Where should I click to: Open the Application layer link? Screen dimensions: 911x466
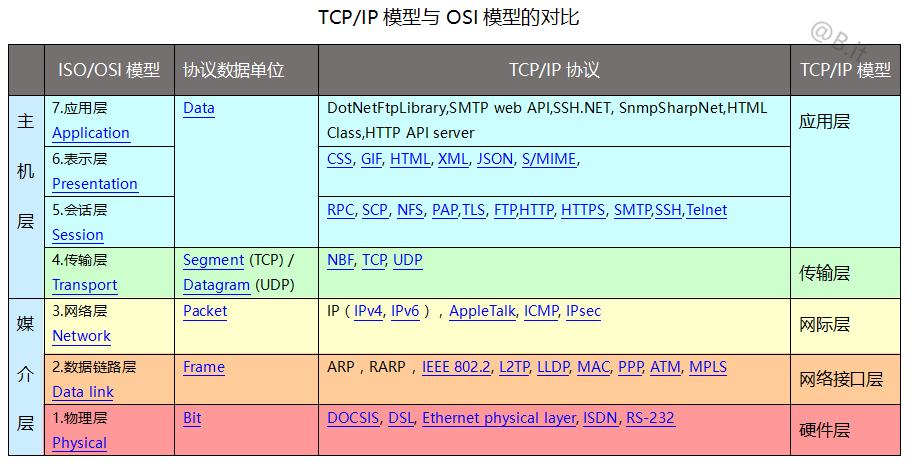pos(91,133)
